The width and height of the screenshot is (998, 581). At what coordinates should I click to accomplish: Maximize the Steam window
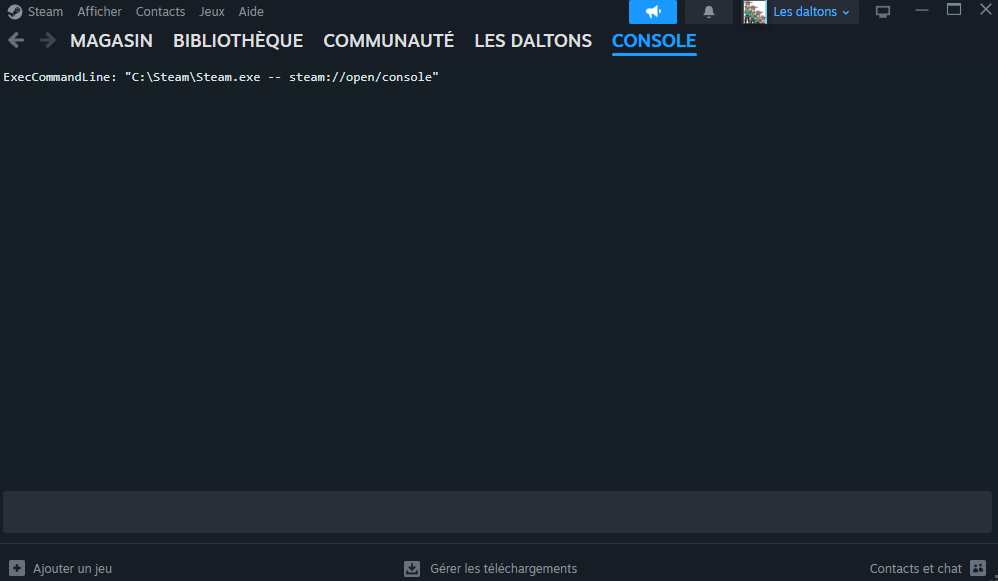click(x=953, y=10)
